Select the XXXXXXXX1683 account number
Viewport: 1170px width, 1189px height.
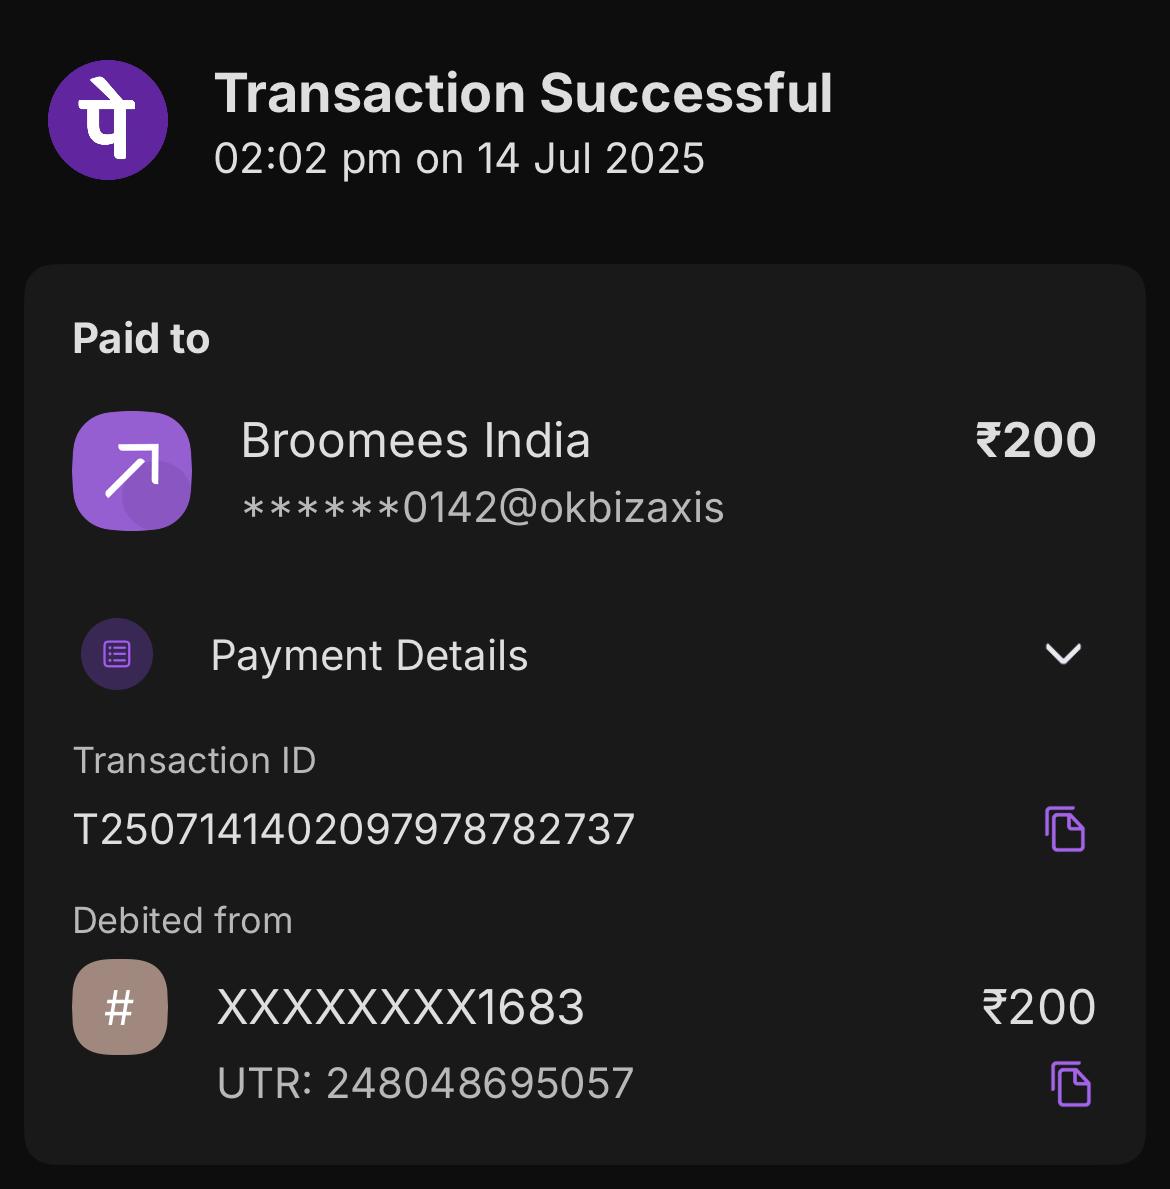[400, 1007]
